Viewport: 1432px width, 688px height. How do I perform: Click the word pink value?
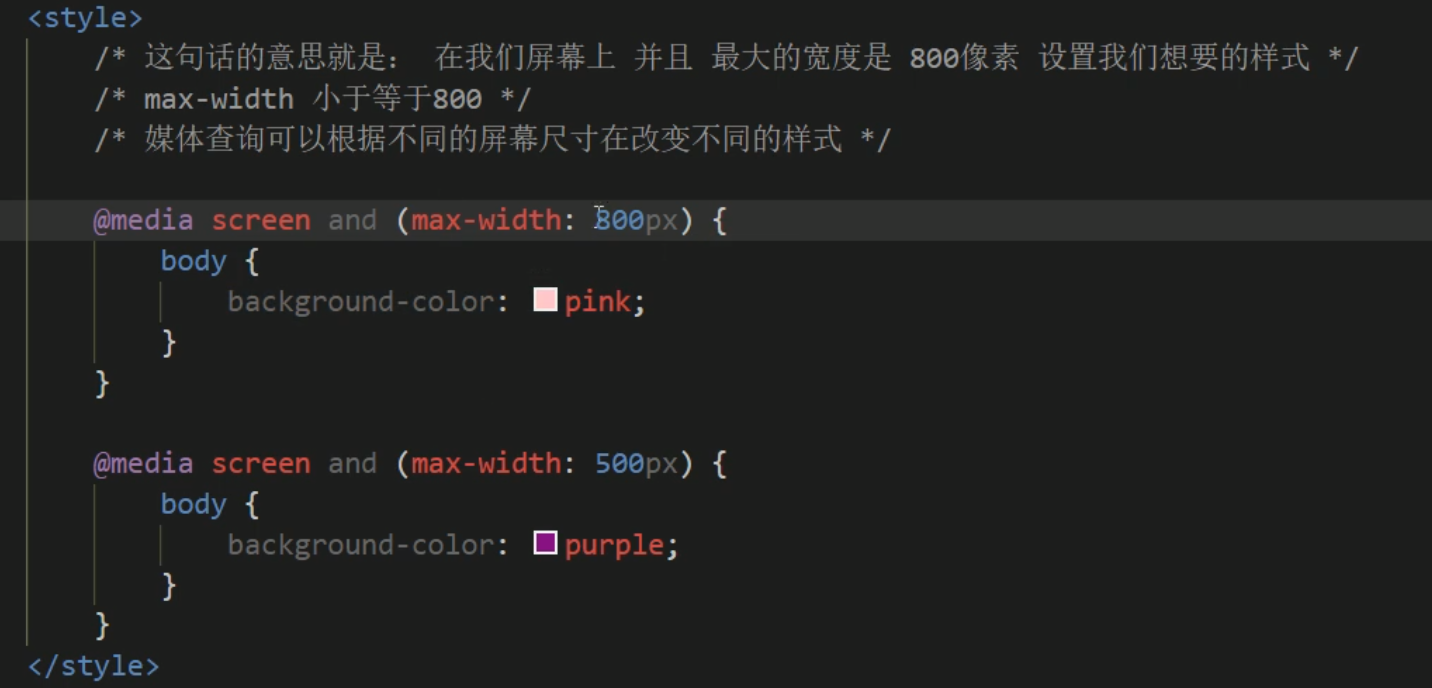click(x=597, y=302)
